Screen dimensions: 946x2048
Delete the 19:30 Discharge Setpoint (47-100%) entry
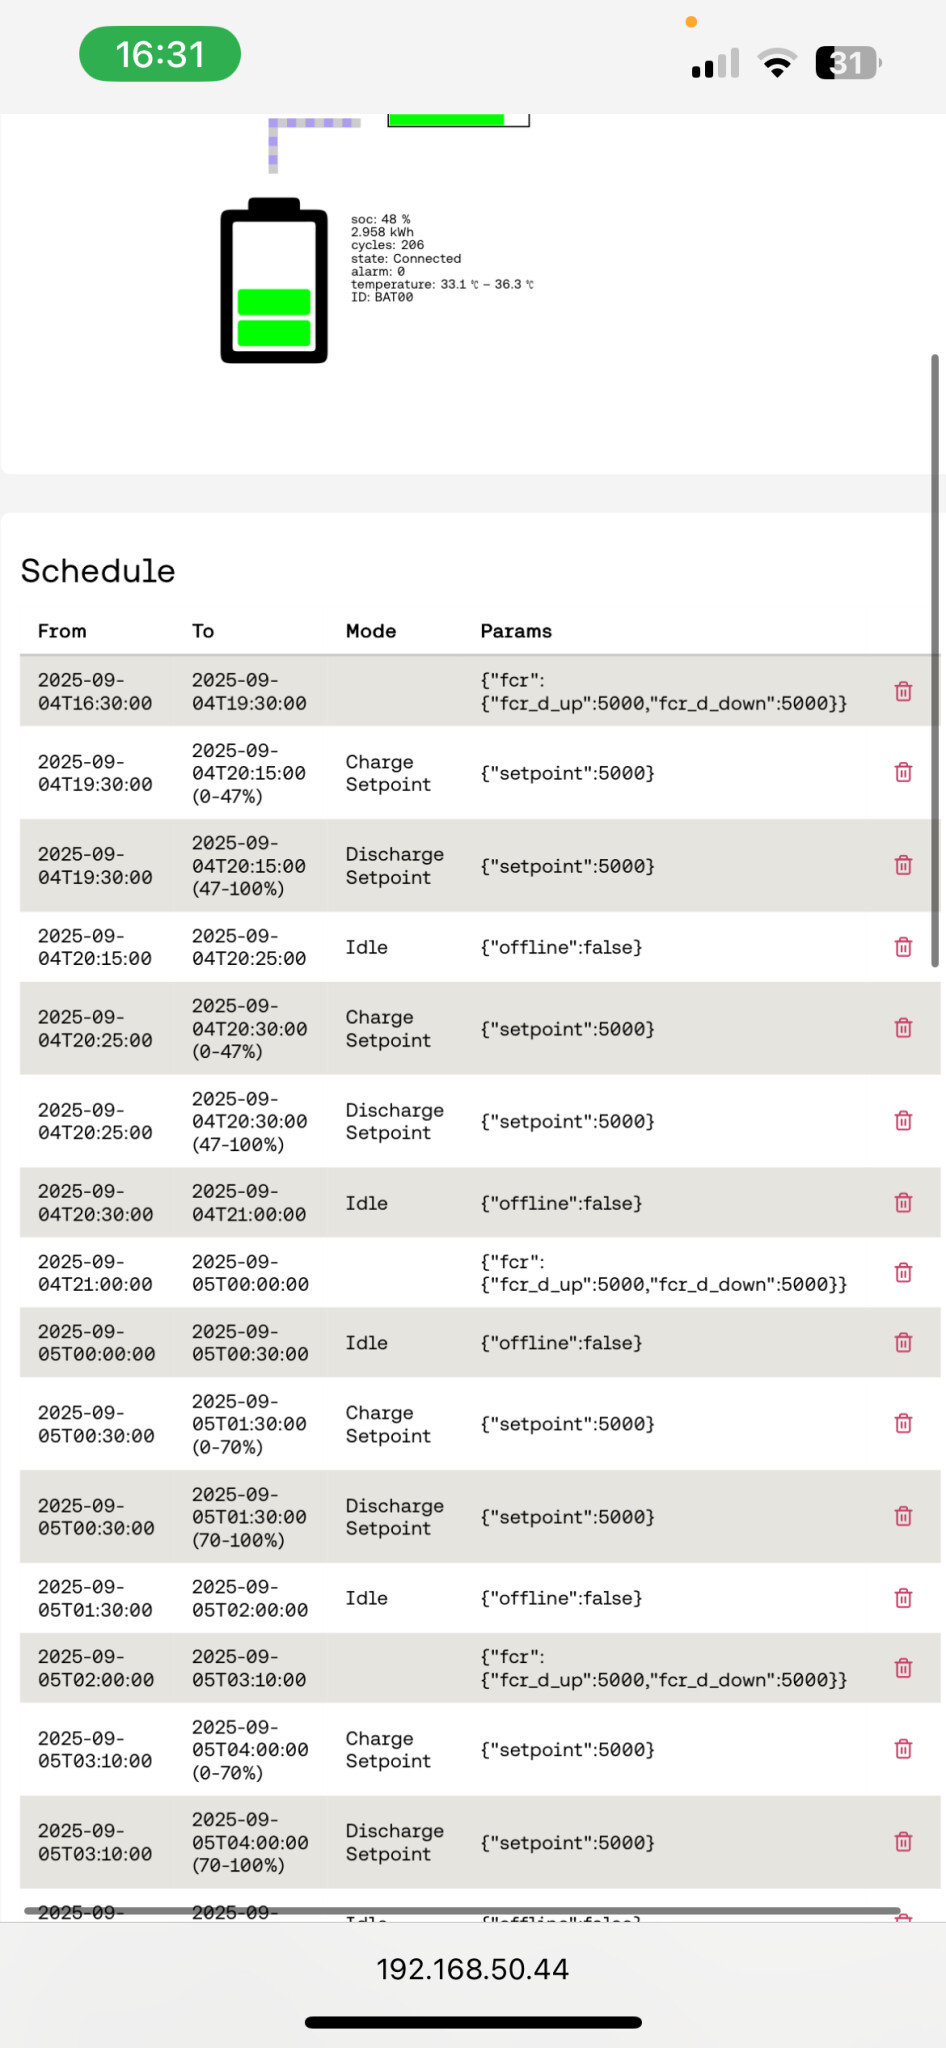click(x=903, y=865)
